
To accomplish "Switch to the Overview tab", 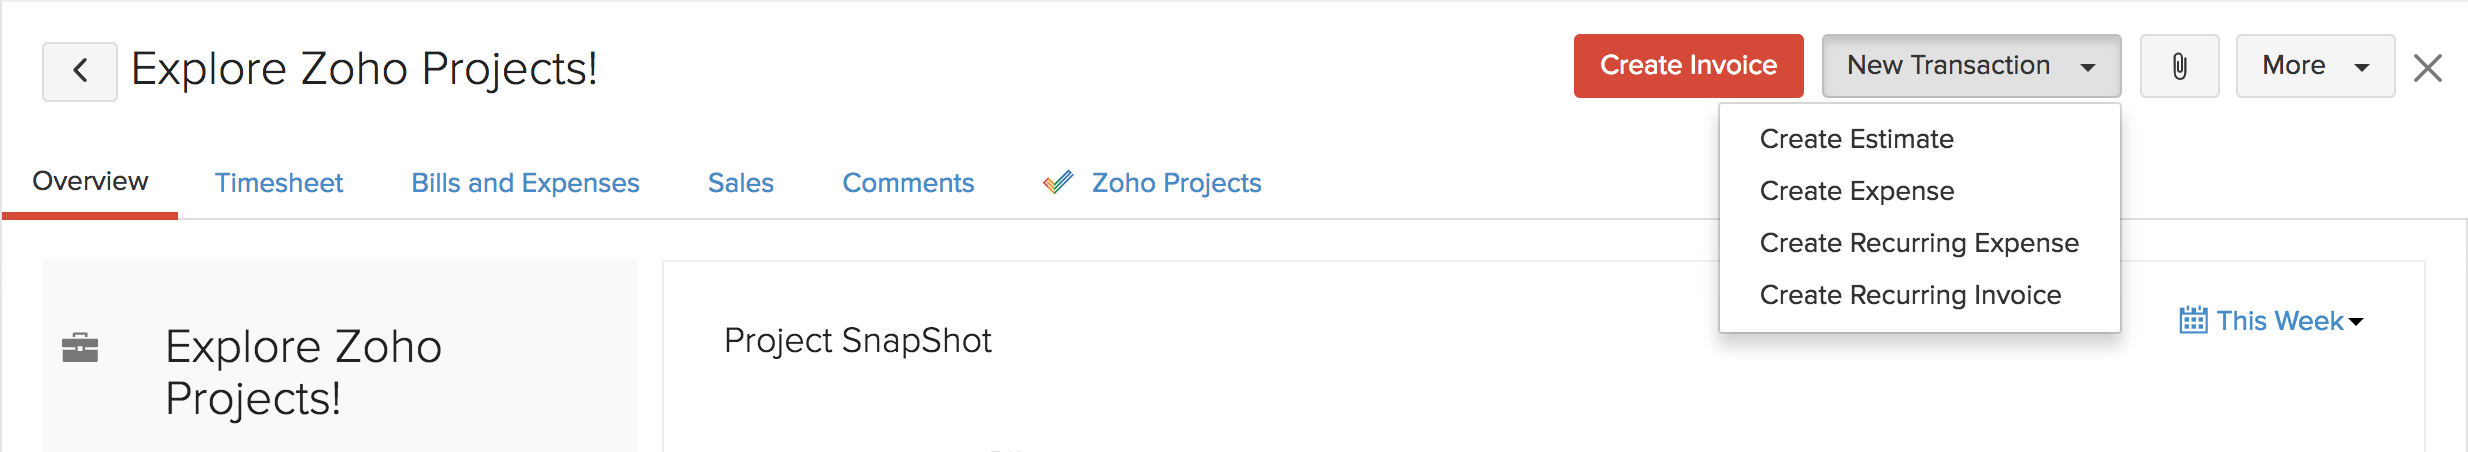I will pyautogui.click(x=90, y=182).
